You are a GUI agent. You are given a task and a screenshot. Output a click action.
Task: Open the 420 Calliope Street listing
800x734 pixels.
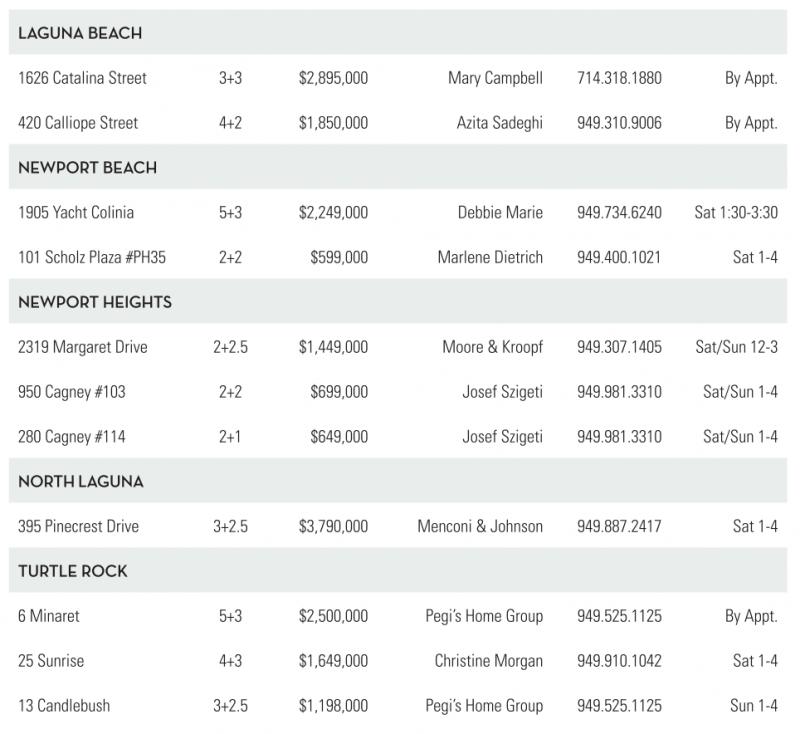pos(78,123)
